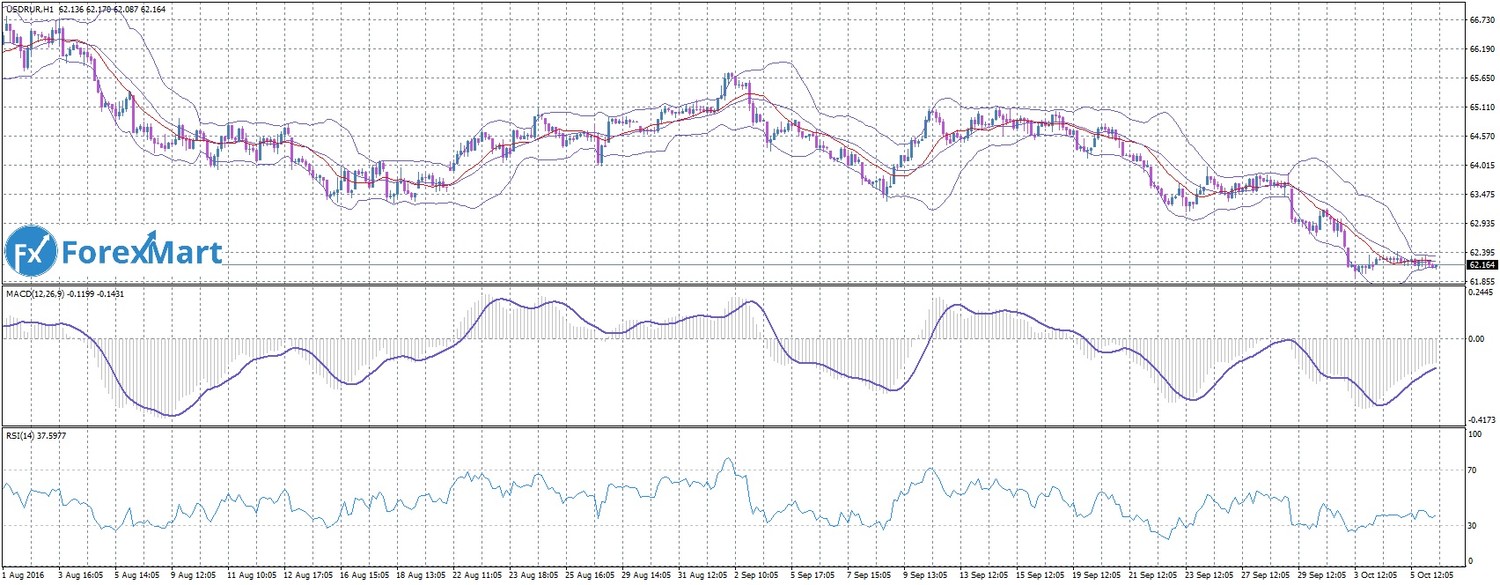Click the ForexMart FX circle logo icon
1500x585 pixels.
pos(31,253)
